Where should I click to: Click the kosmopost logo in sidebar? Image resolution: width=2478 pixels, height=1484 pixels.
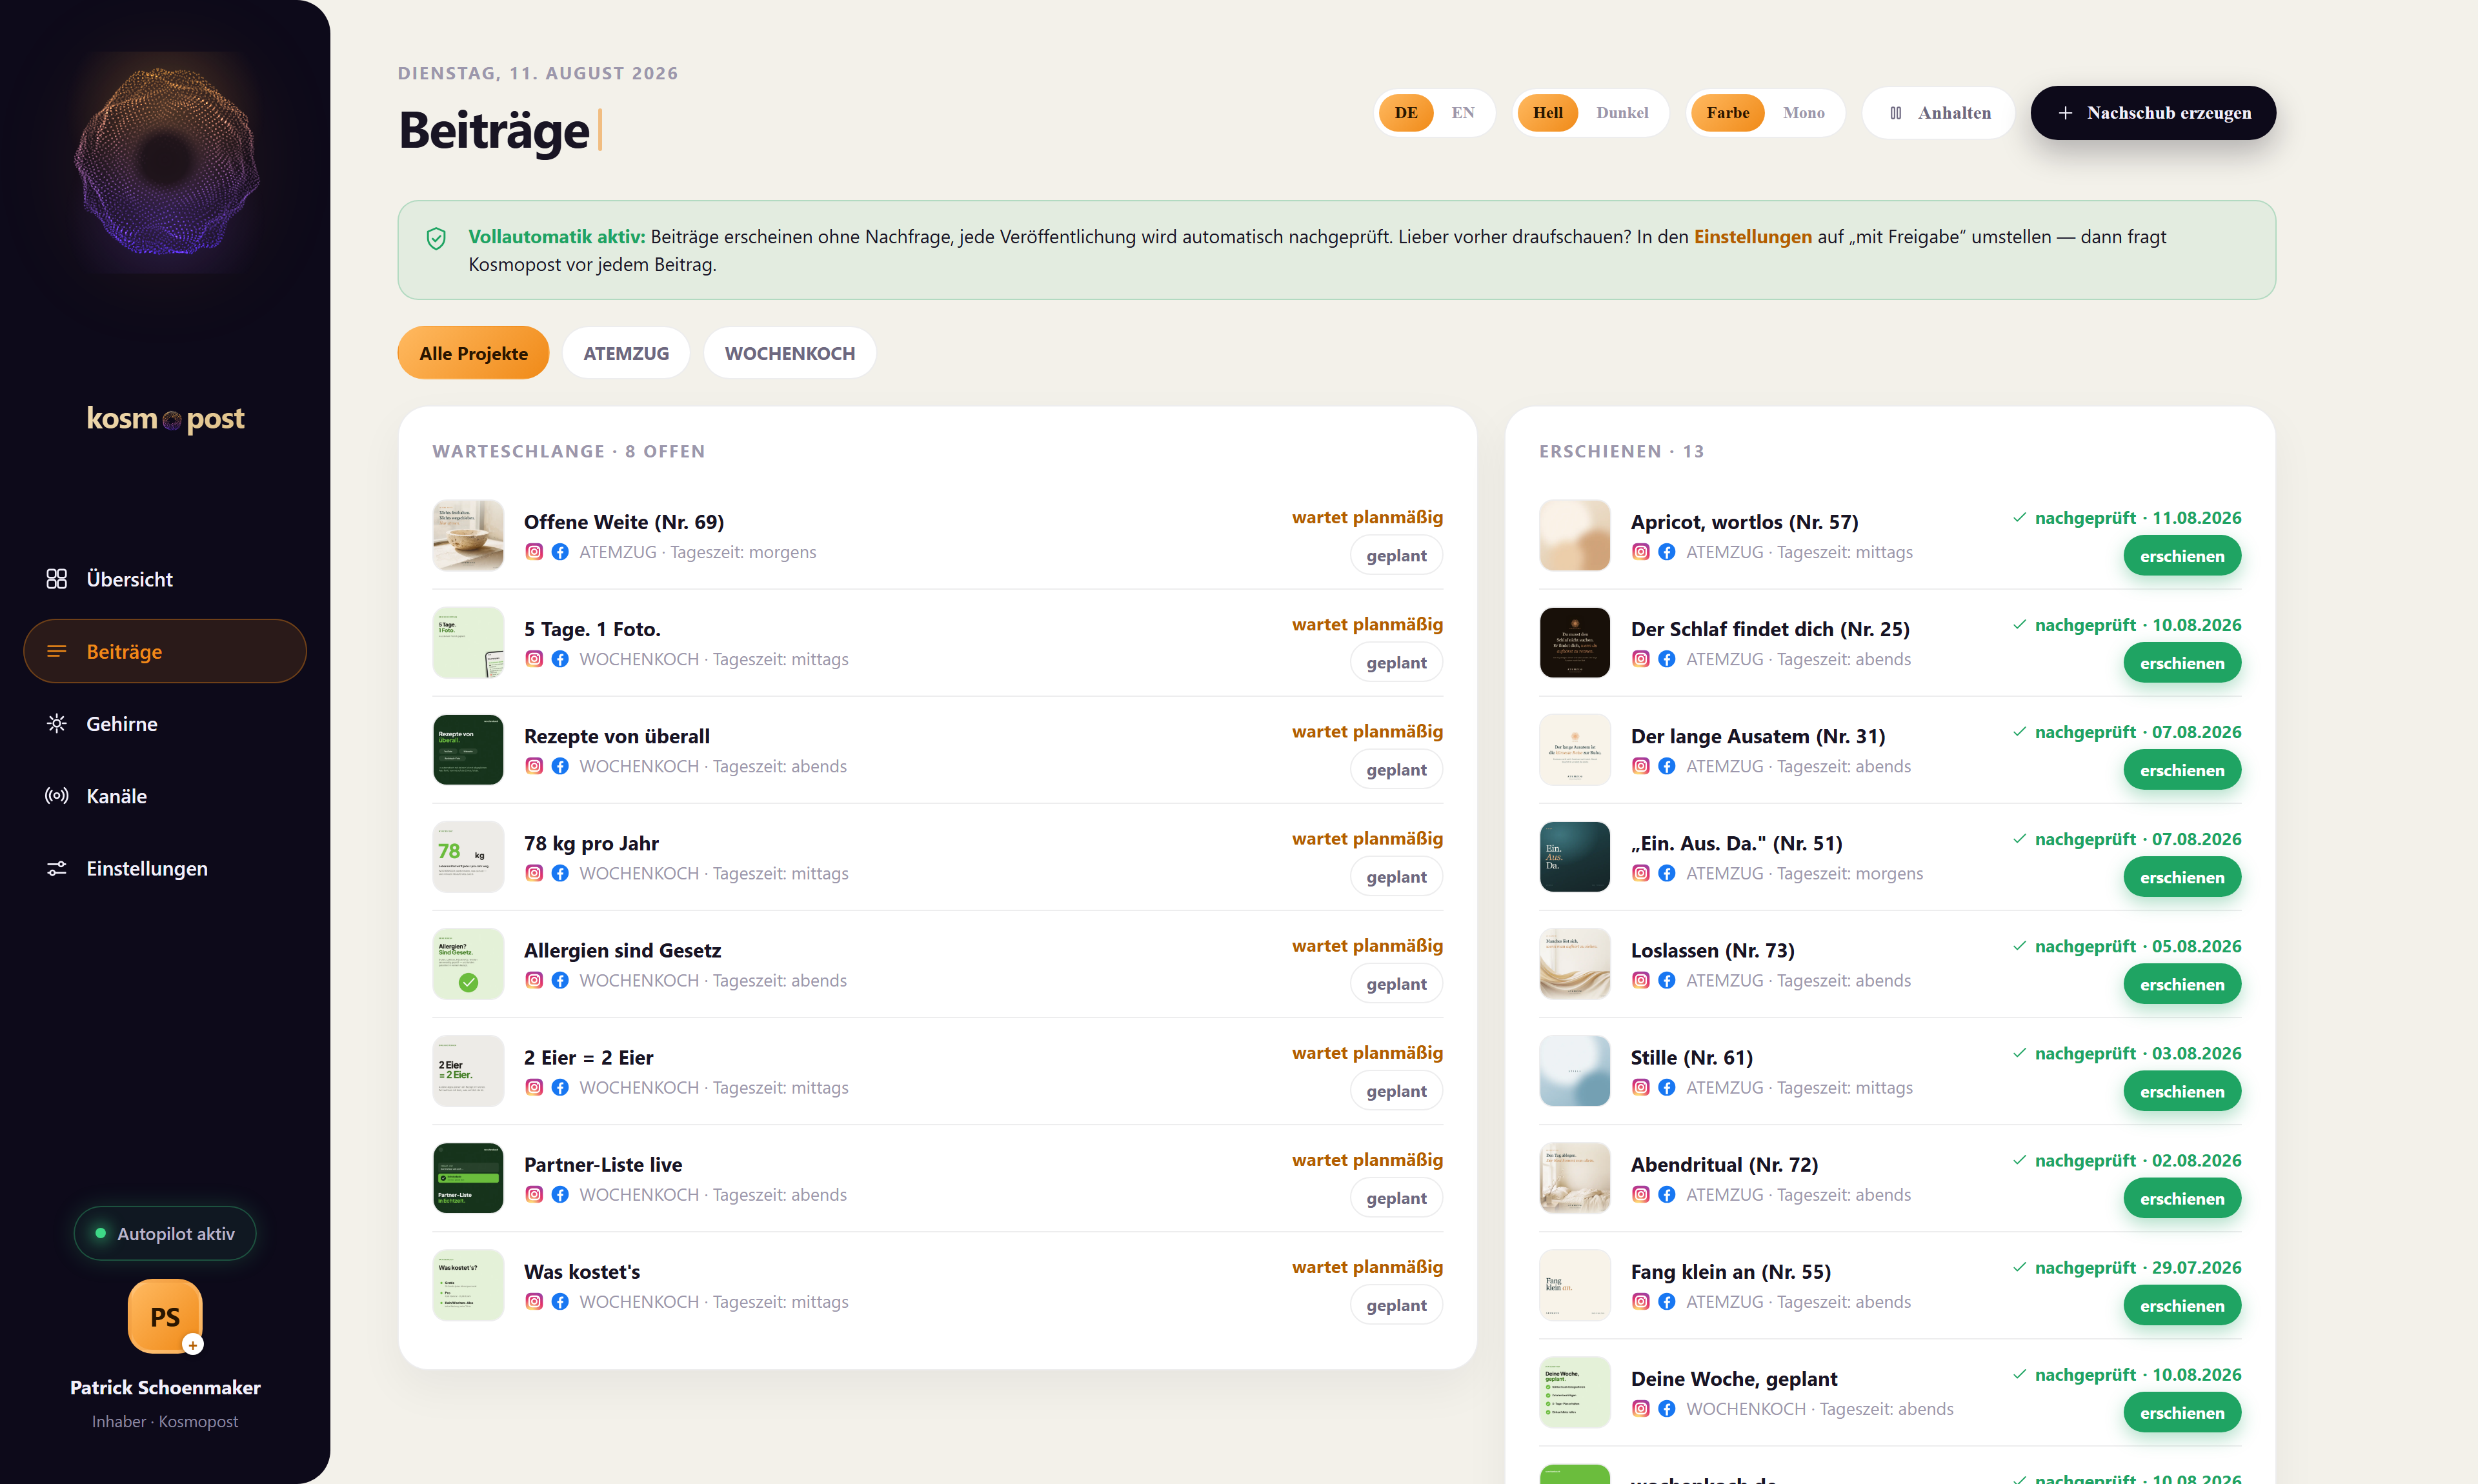[x=165, y=418]
